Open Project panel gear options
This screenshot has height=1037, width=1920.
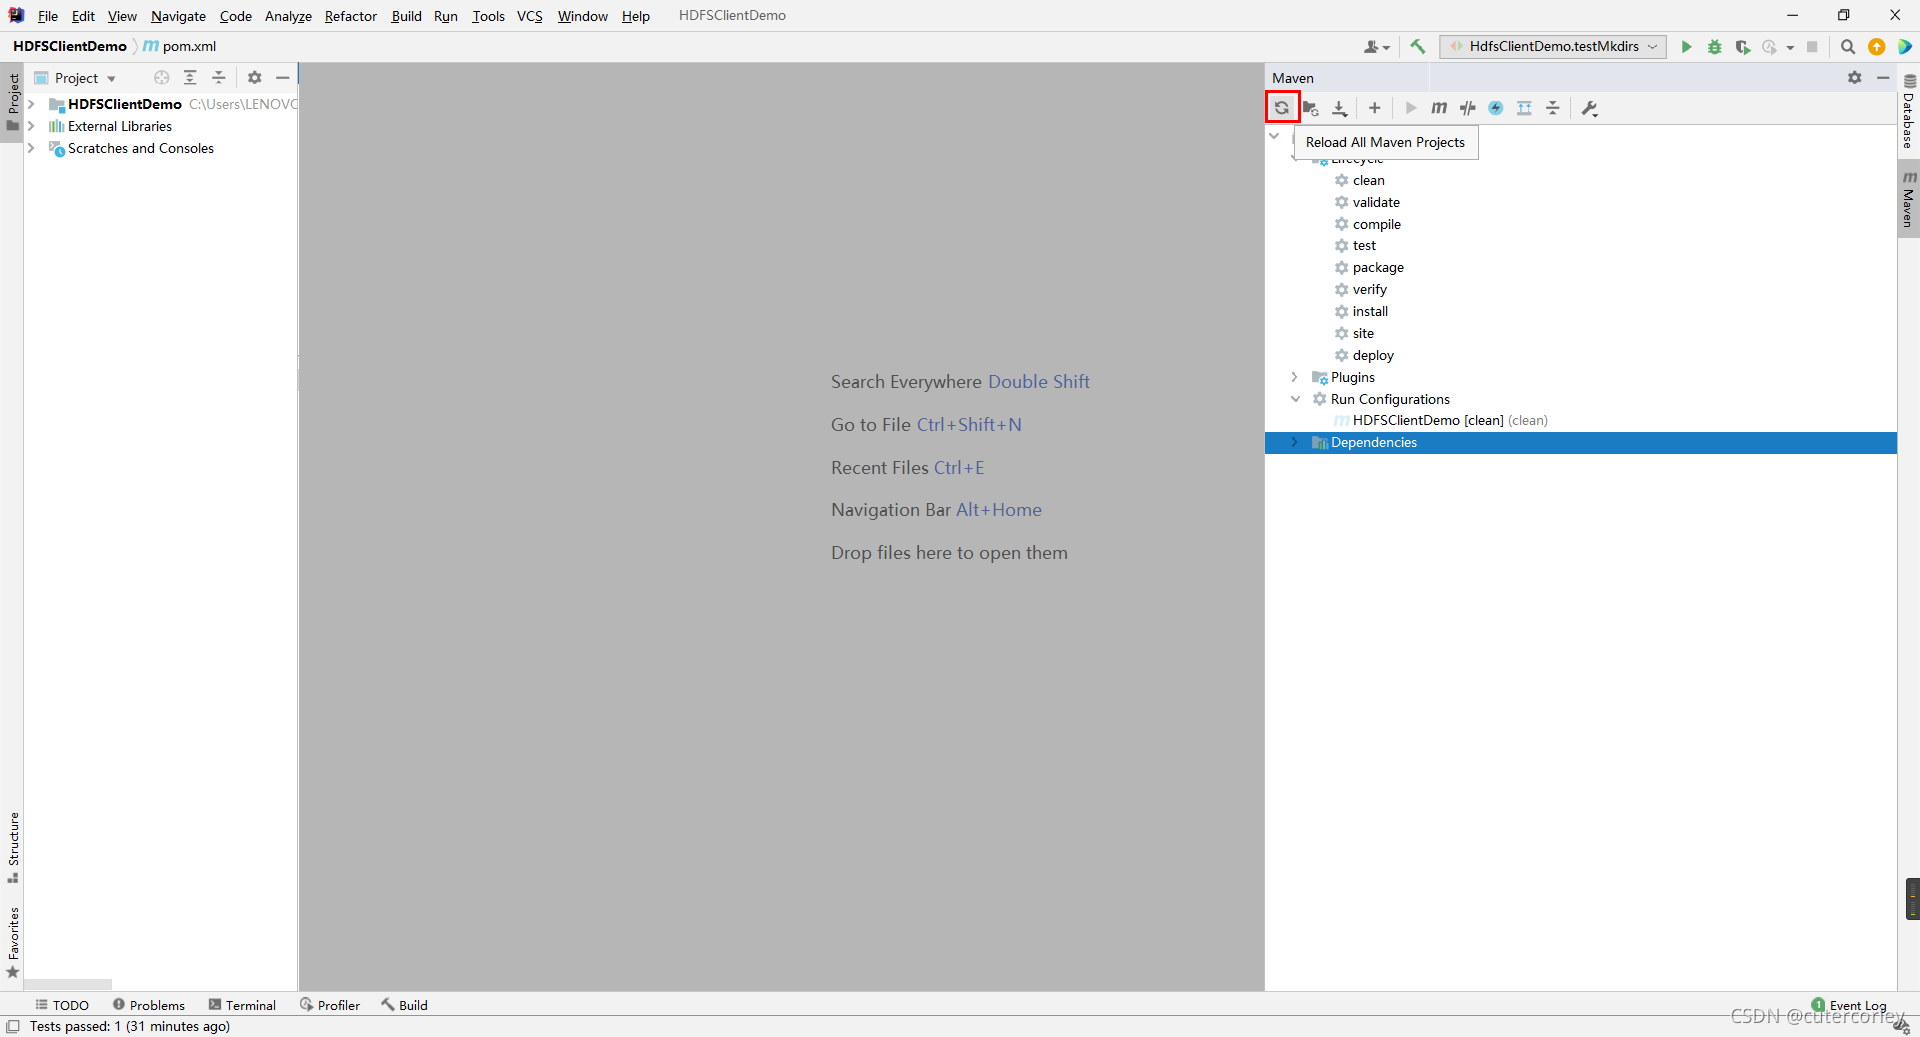[x=255, y=78]
